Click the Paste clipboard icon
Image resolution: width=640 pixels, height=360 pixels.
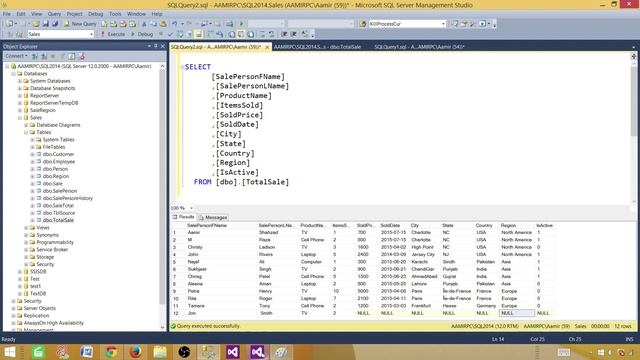pyautogui.click(x=163, y=24)
